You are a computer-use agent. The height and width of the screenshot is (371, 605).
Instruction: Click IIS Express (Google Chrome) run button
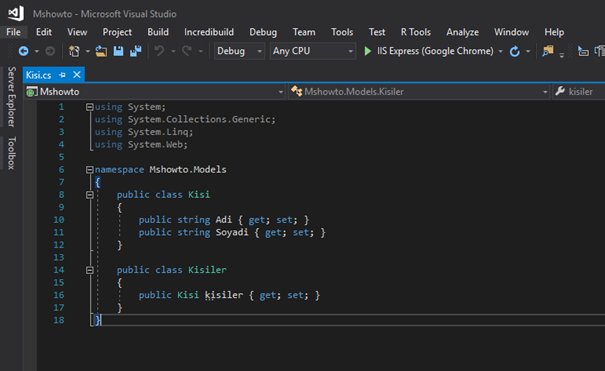point(429,51)
